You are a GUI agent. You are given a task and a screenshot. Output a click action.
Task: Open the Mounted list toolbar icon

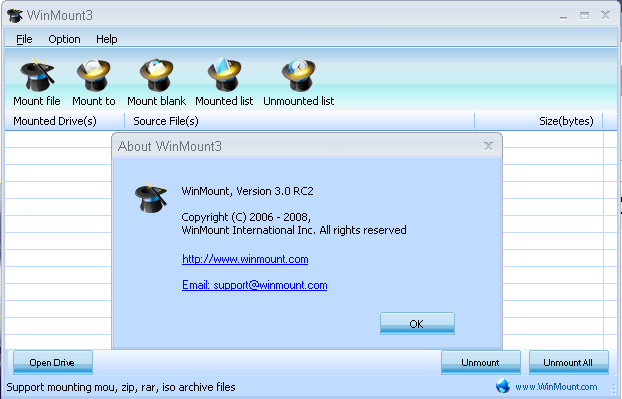[x=224, y=74]
